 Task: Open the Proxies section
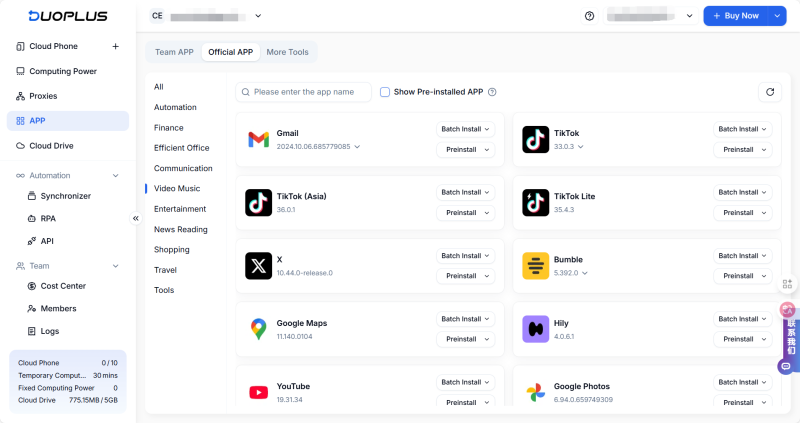click(x=43, y=96)
